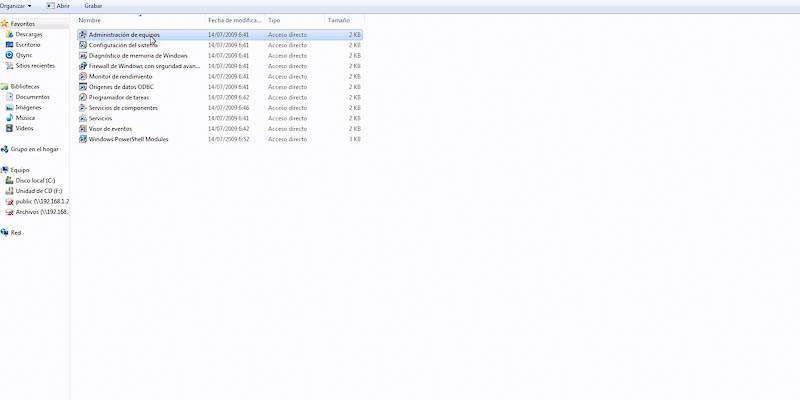
Task: Select the Equipo tree node label
Action: coord(20,170)
